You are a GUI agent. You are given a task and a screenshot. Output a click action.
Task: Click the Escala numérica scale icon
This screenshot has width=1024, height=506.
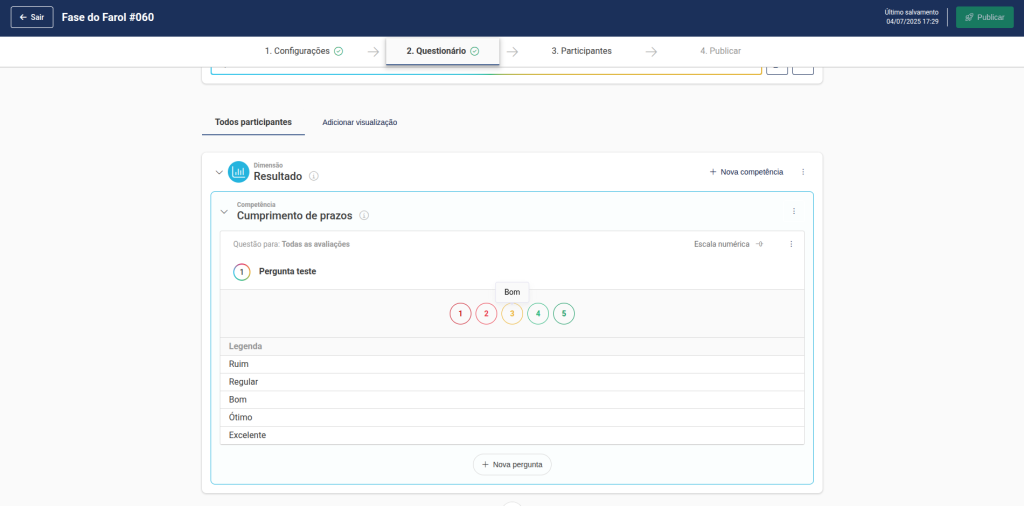click(x=760, y=244)
